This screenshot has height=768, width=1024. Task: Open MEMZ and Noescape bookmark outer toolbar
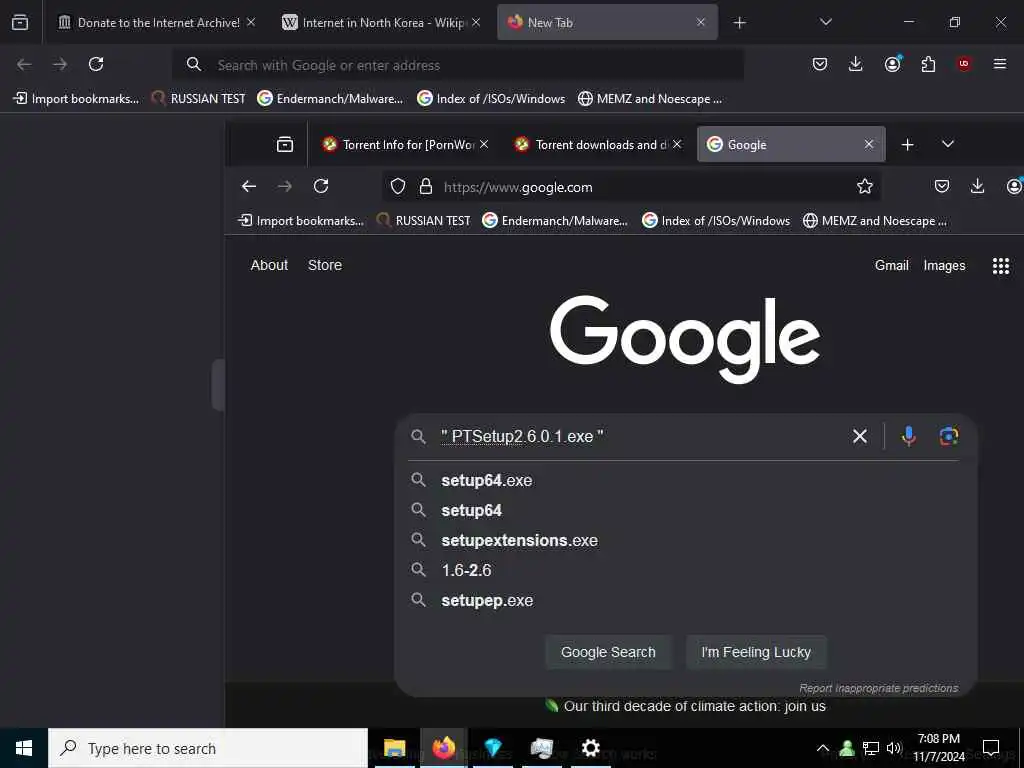650,99
